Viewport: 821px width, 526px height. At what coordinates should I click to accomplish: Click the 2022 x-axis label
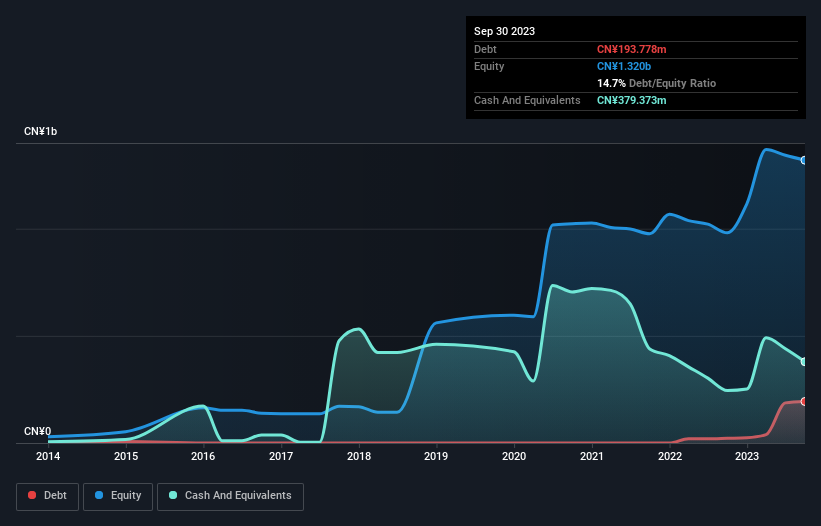point(670,456)
